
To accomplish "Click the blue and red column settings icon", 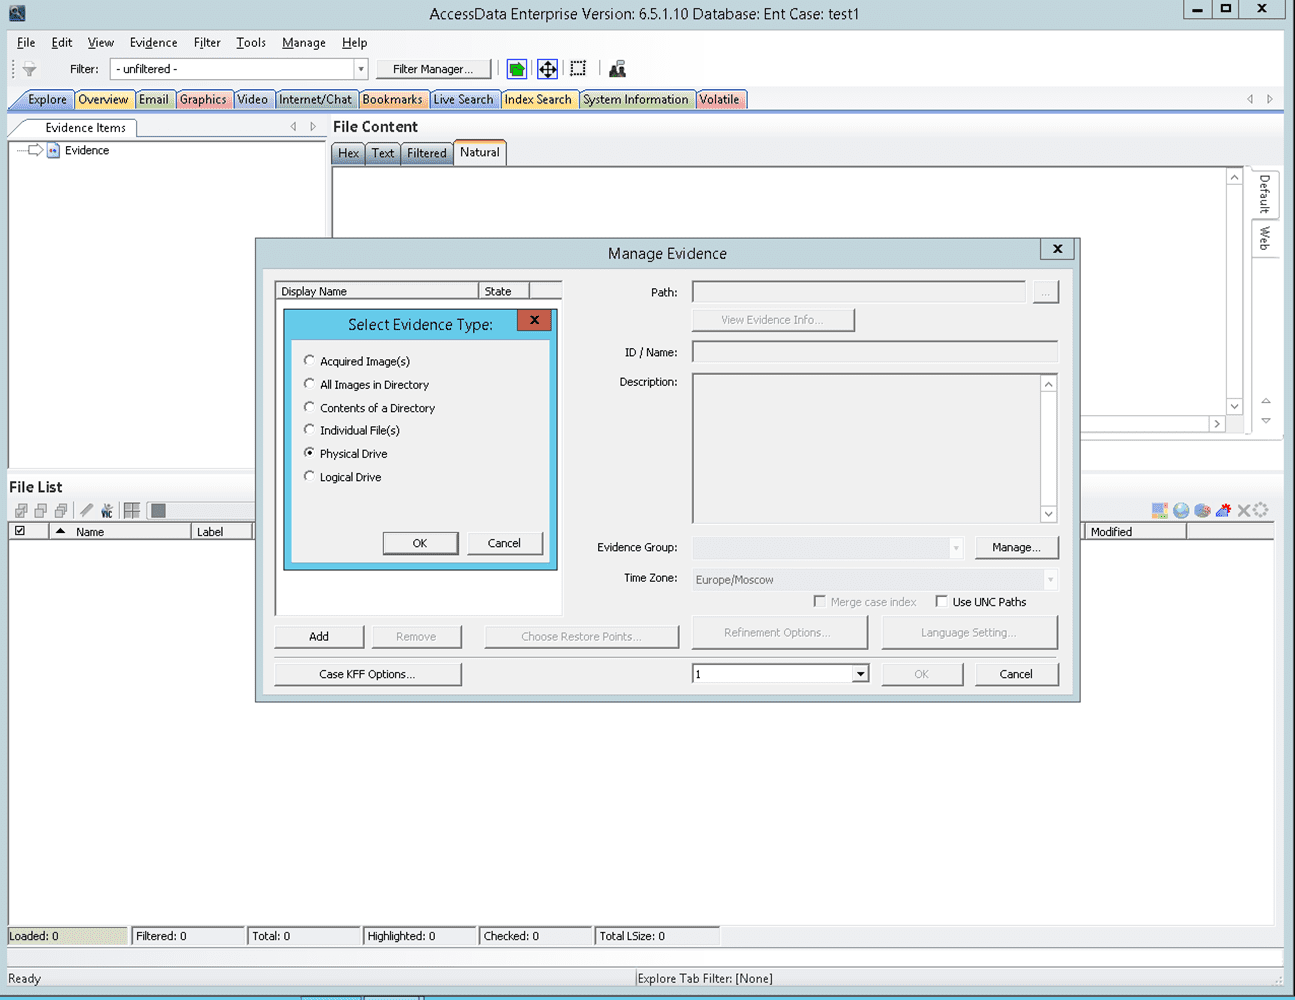I will pyautogui.click(x=1223, y=511).
